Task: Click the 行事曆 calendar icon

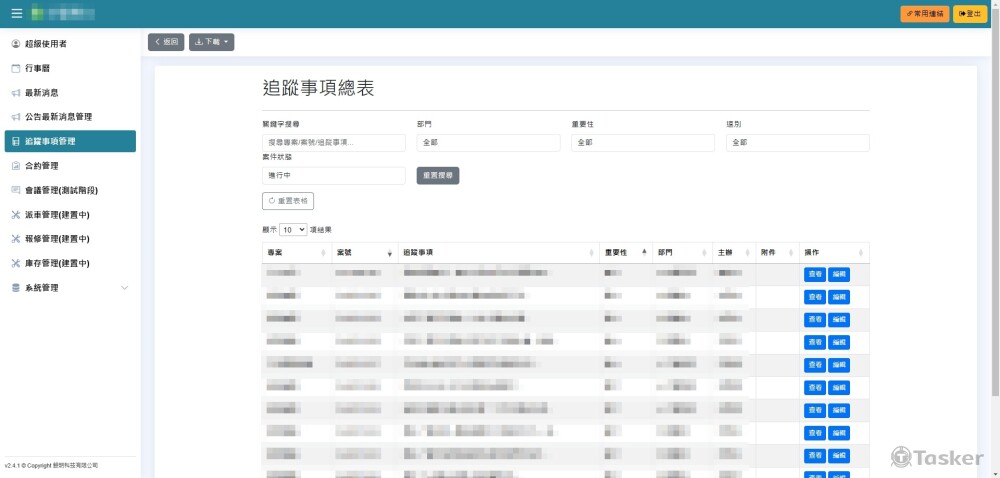Action: click(15, 68)
